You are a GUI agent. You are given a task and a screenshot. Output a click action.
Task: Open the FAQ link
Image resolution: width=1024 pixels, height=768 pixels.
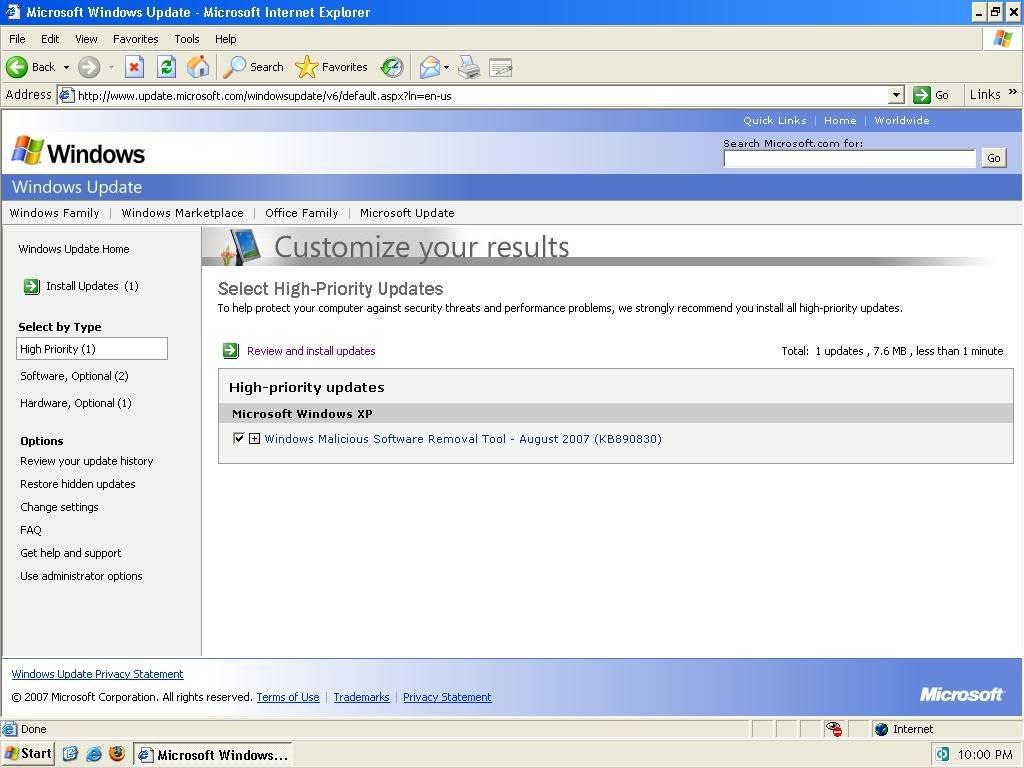(31, 530)
